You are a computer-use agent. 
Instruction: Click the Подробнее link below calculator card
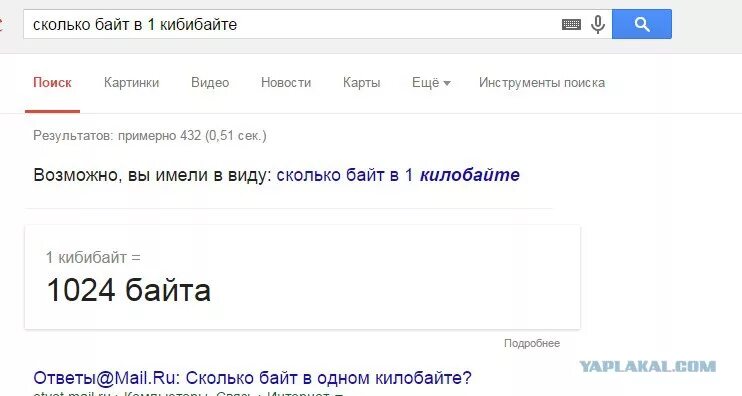tap(532, 343)
